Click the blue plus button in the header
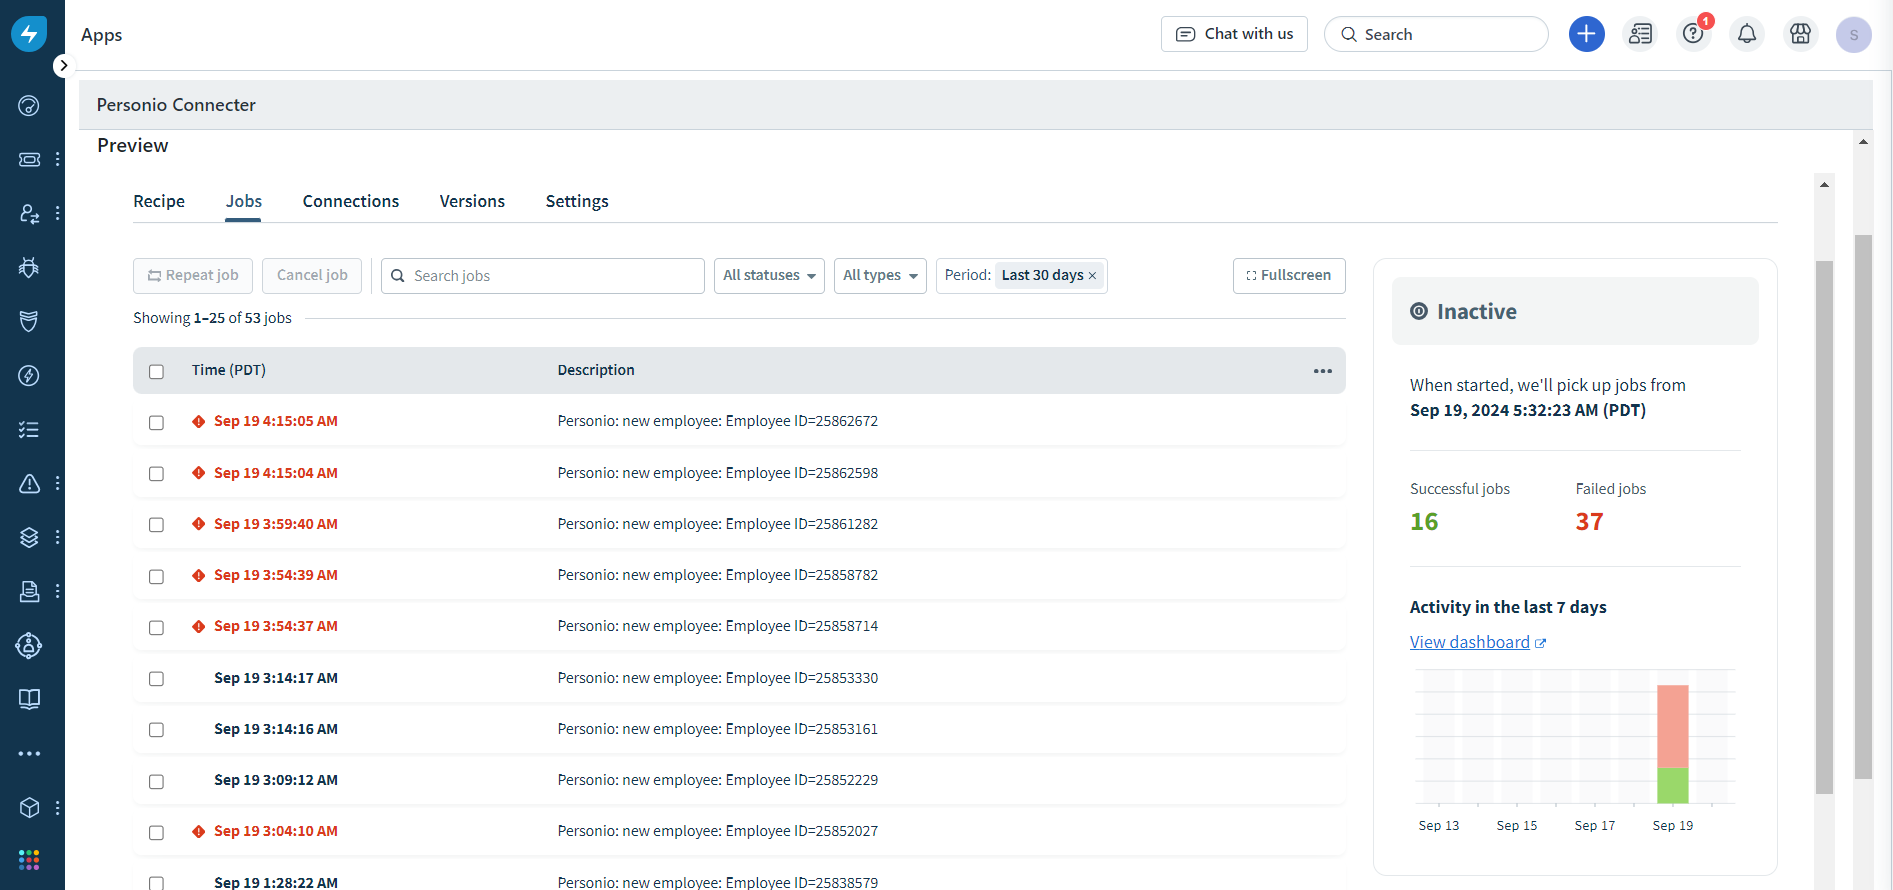The image size is (1893, 890). click(x=1586, y=34)
